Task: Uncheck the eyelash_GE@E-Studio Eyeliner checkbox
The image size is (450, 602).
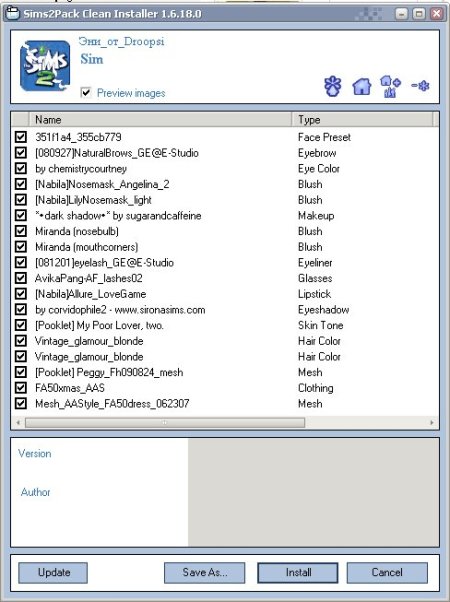Action: click(21, 263)
